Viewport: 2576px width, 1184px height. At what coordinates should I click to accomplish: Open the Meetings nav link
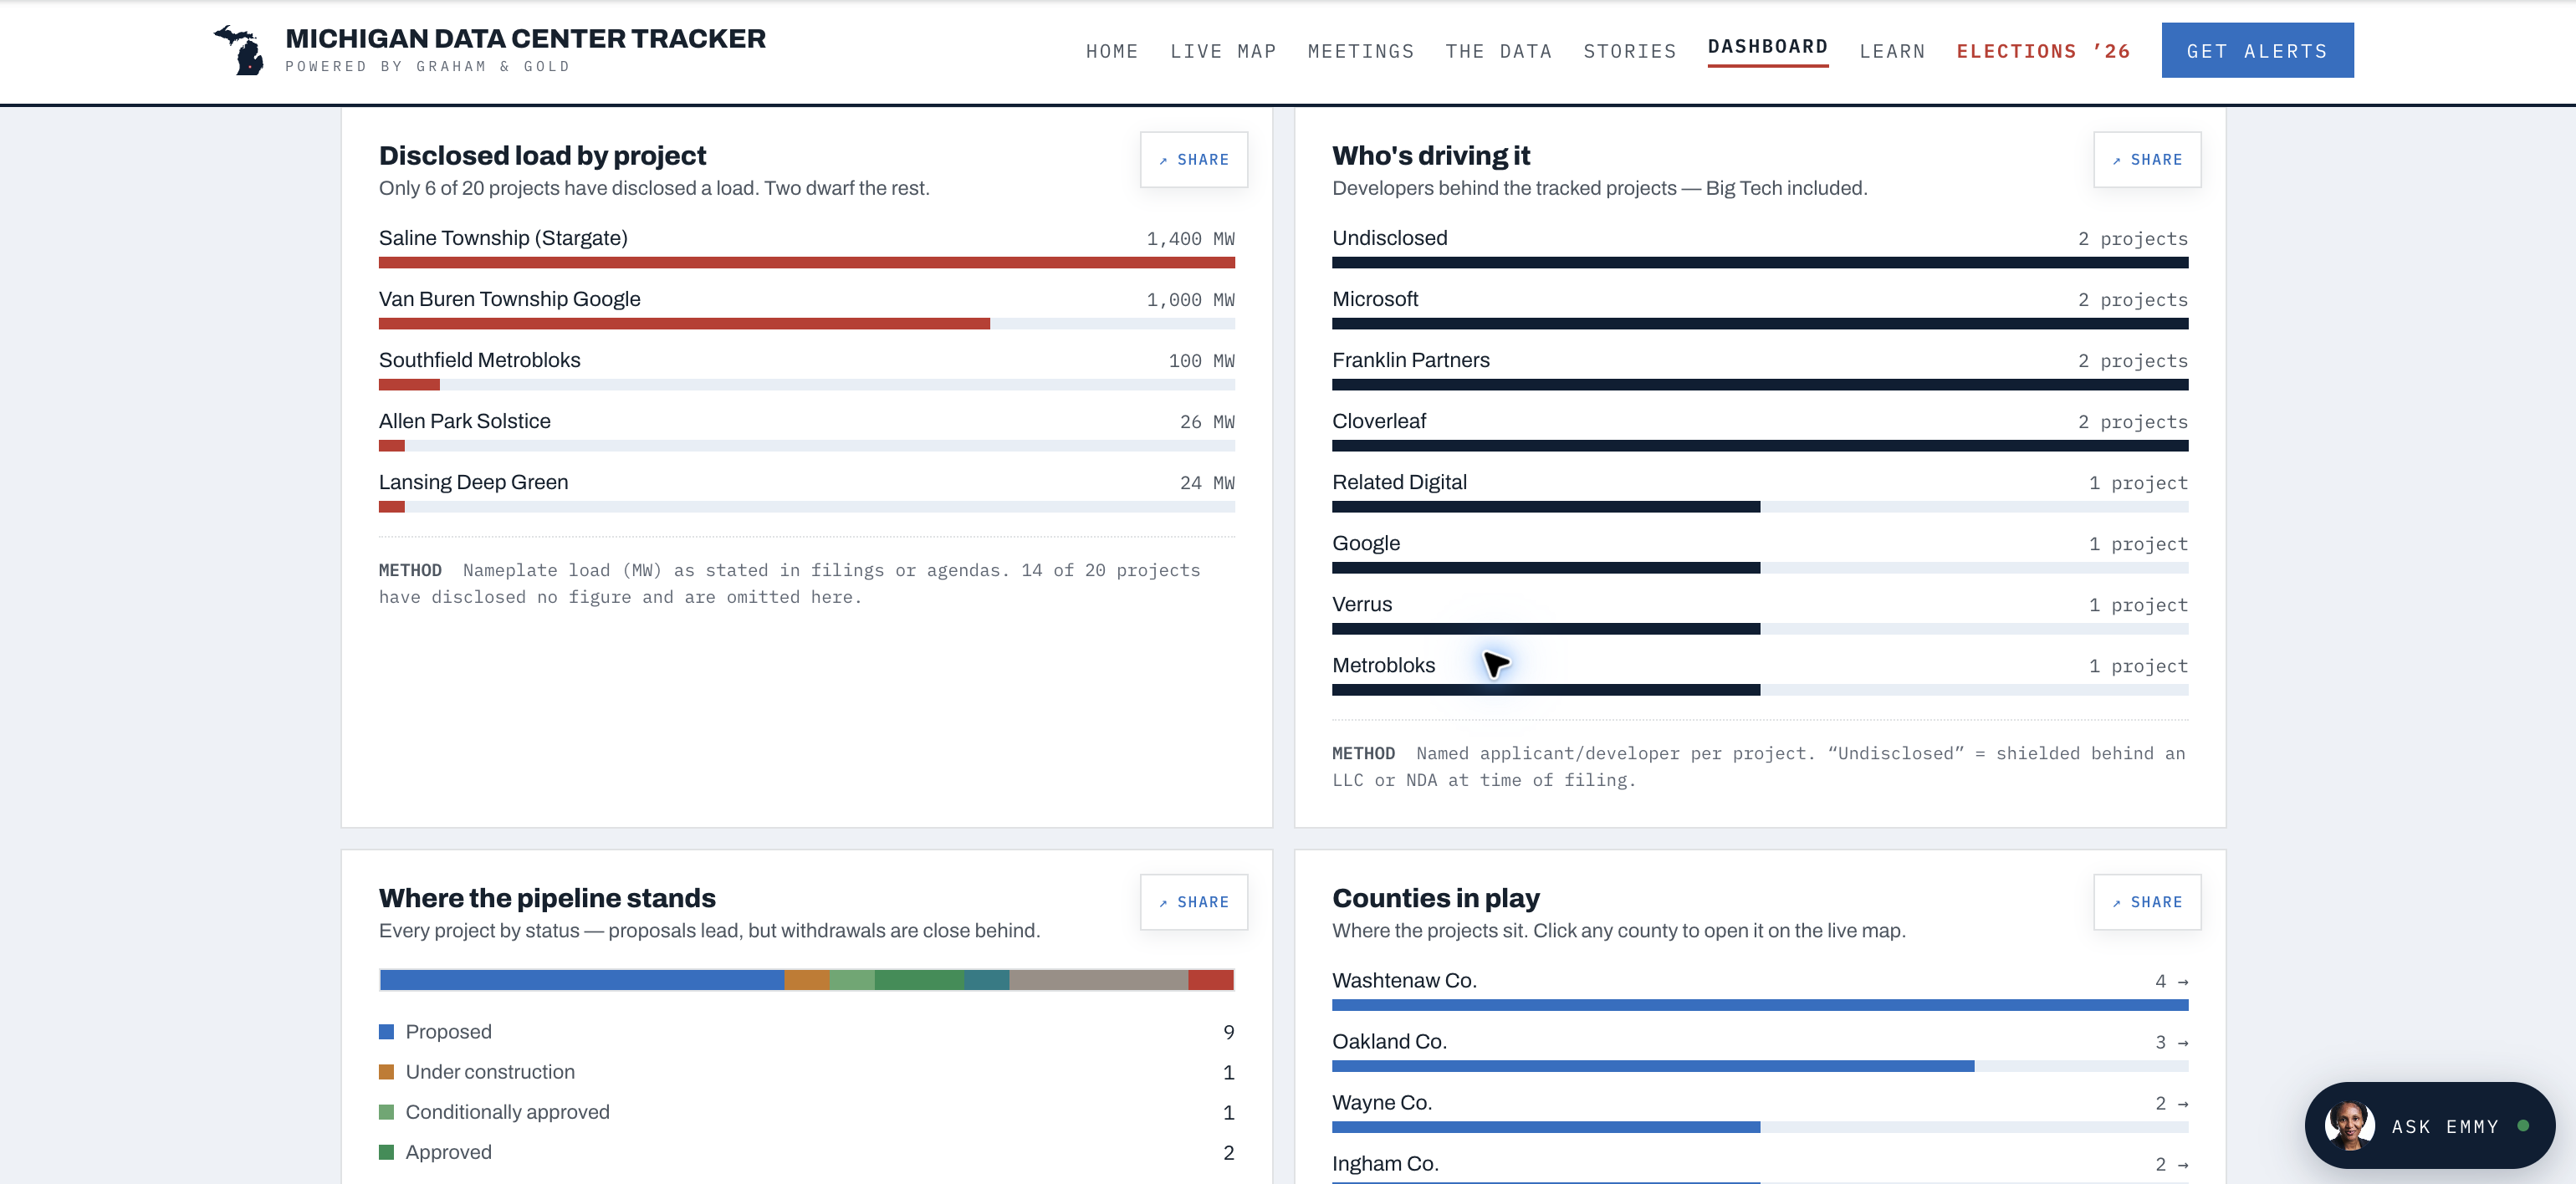click(1360, 51)
